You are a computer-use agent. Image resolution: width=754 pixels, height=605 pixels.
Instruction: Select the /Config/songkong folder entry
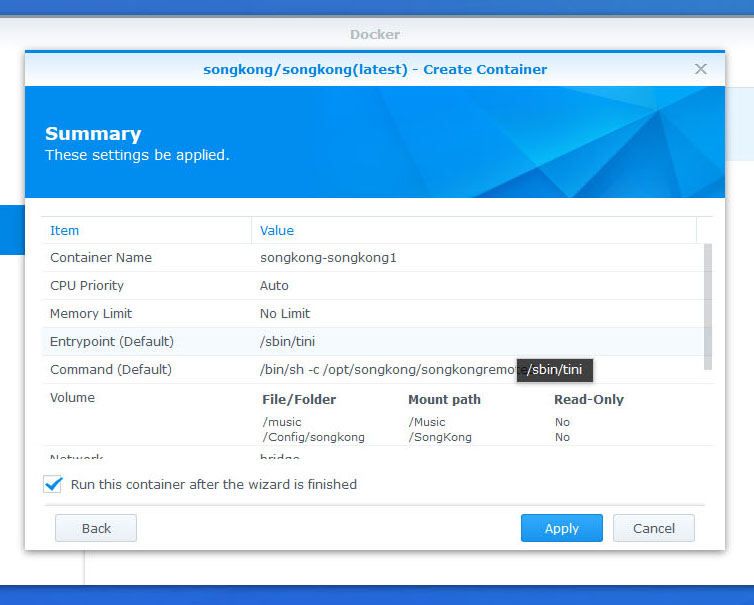[x=314, y=437]
